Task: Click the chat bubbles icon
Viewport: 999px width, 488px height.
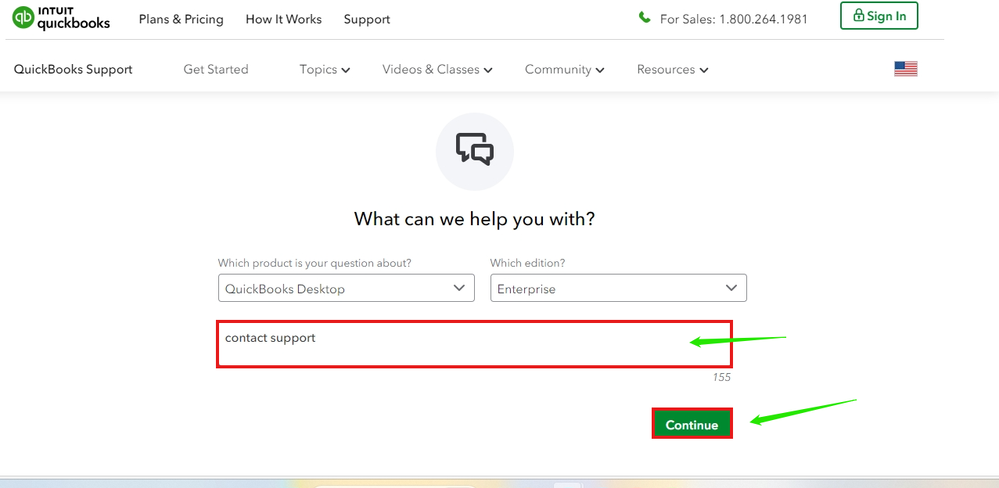Action: pyautogui.click(x=475, y=150)
